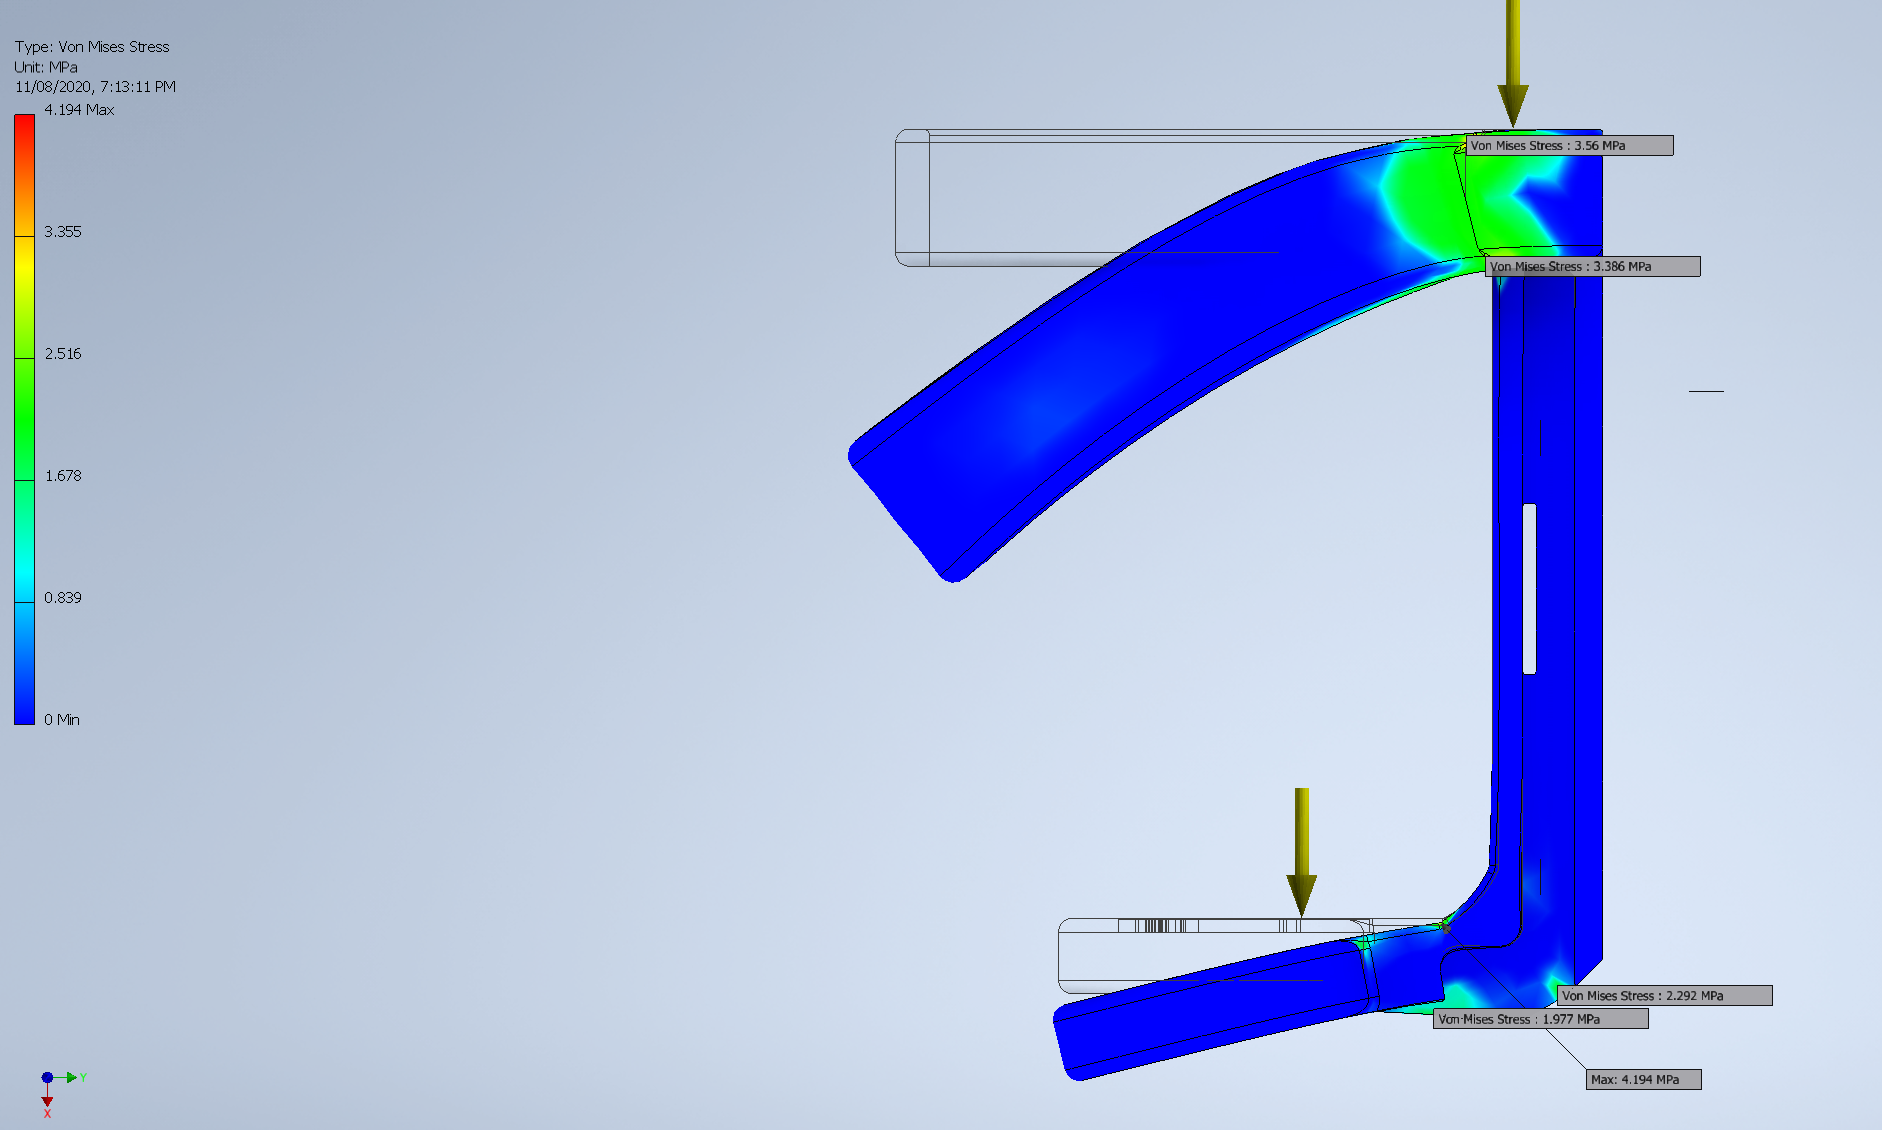Click the stress color bar legend
1882x1130 pixels.
(24, 419)
